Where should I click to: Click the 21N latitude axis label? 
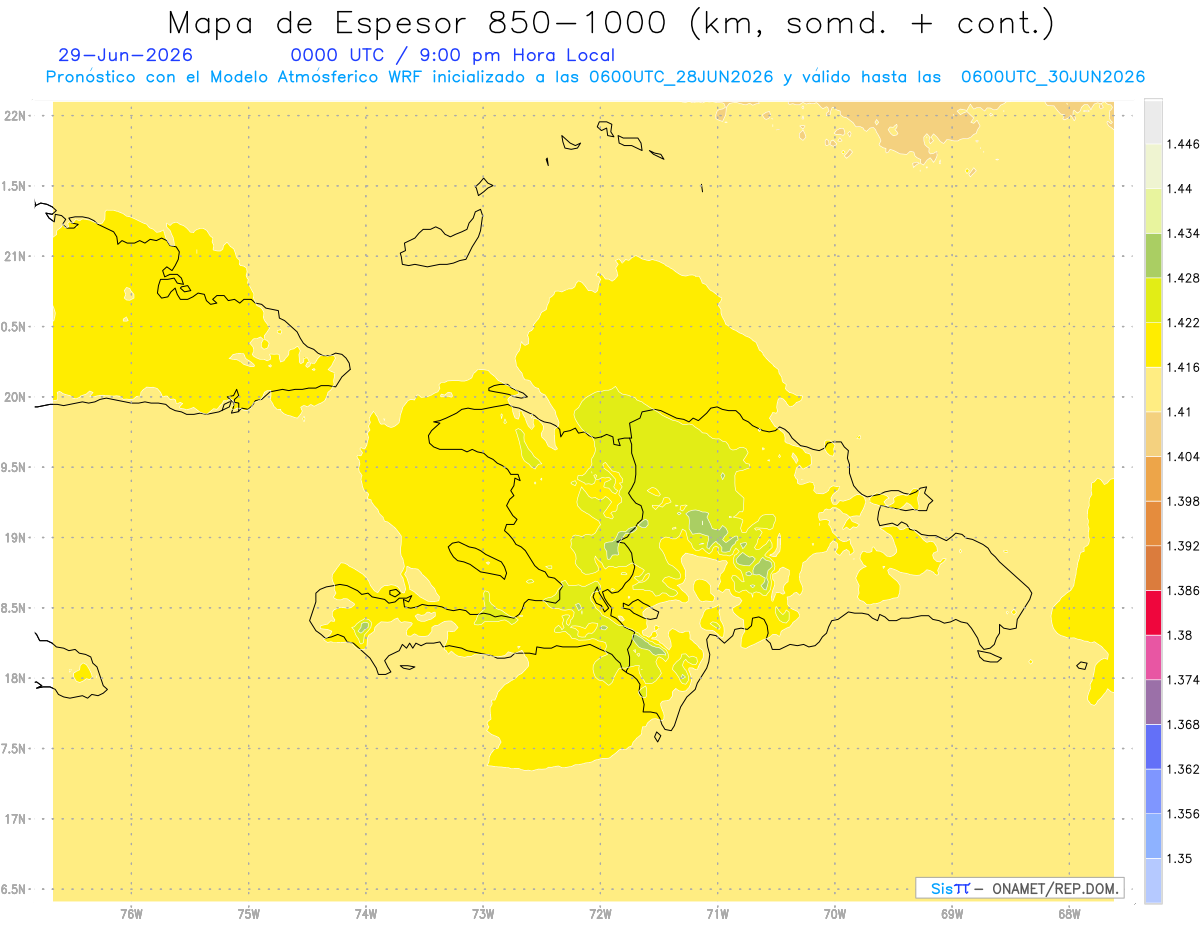click(x=14, y=256)
